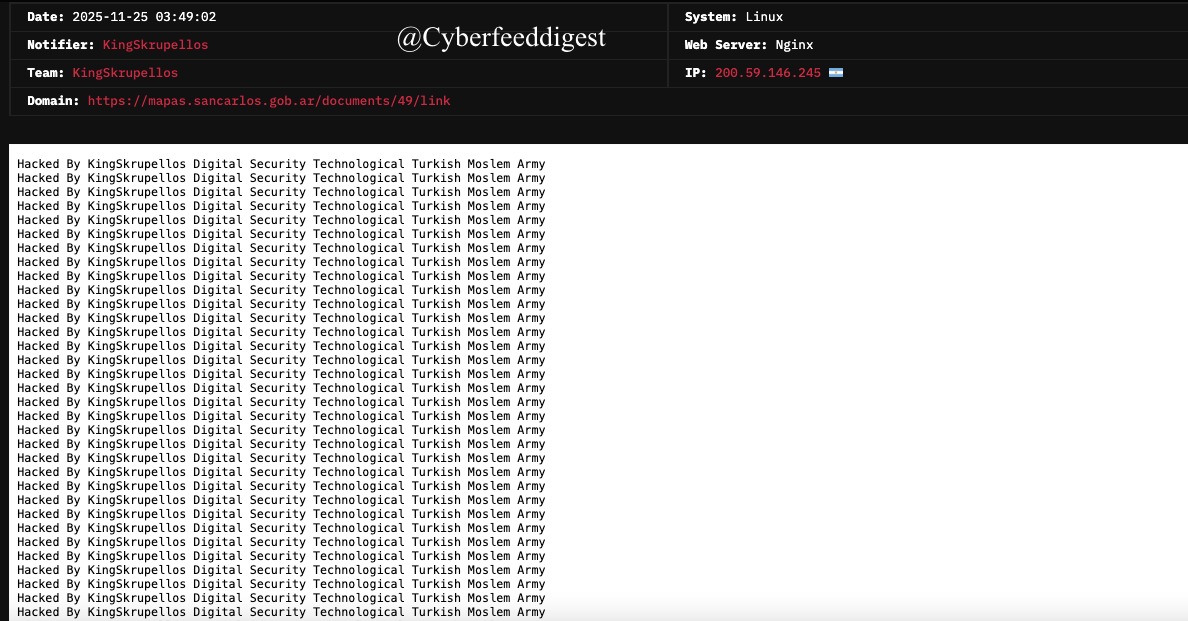Click the Domain: label
The image size is (1188, 621).
point(53,101)
